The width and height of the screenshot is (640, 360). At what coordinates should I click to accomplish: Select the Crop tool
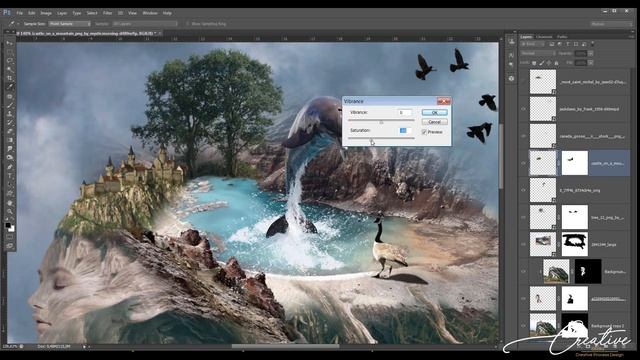(9, 78)
